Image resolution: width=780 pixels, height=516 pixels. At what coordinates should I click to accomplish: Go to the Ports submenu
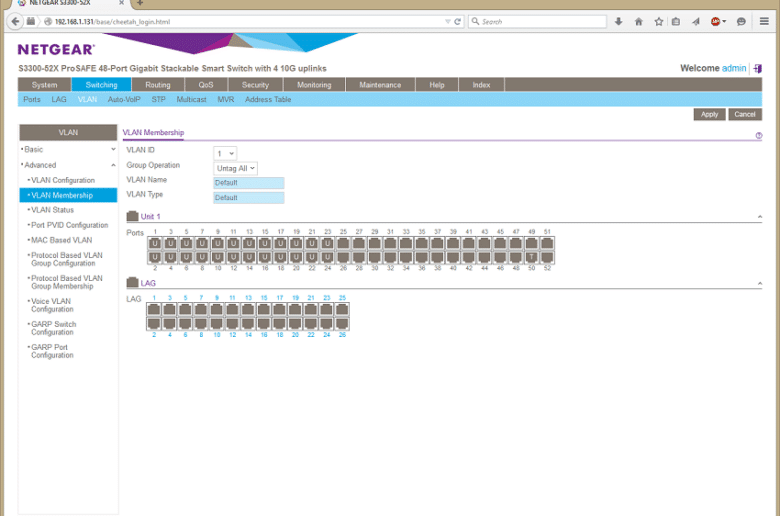click(32, 100)
